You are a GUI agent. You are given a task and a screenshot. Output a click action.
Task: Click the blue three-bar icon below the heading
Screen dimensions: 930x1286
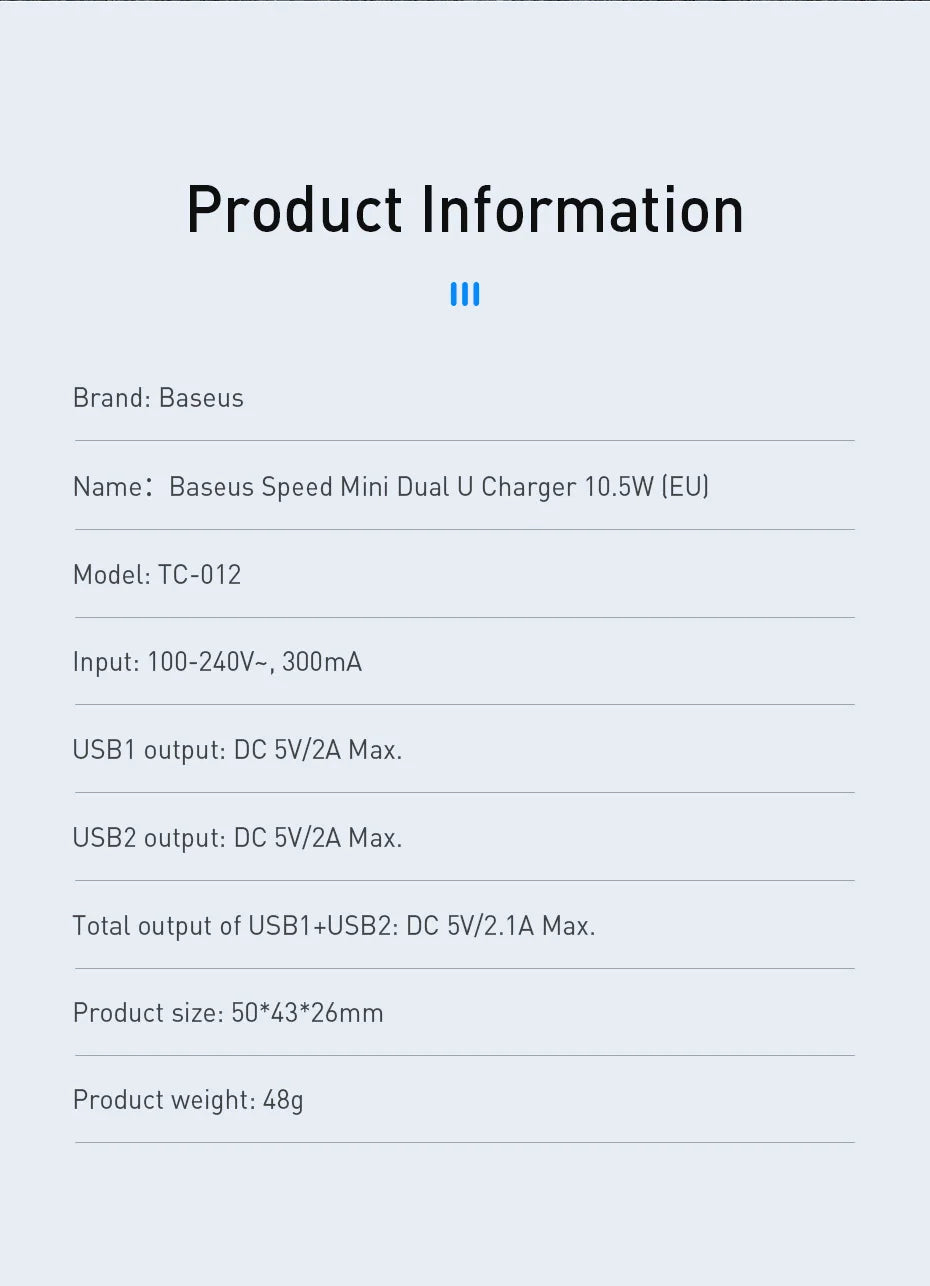pyautogui.click(x=465, y=294)
